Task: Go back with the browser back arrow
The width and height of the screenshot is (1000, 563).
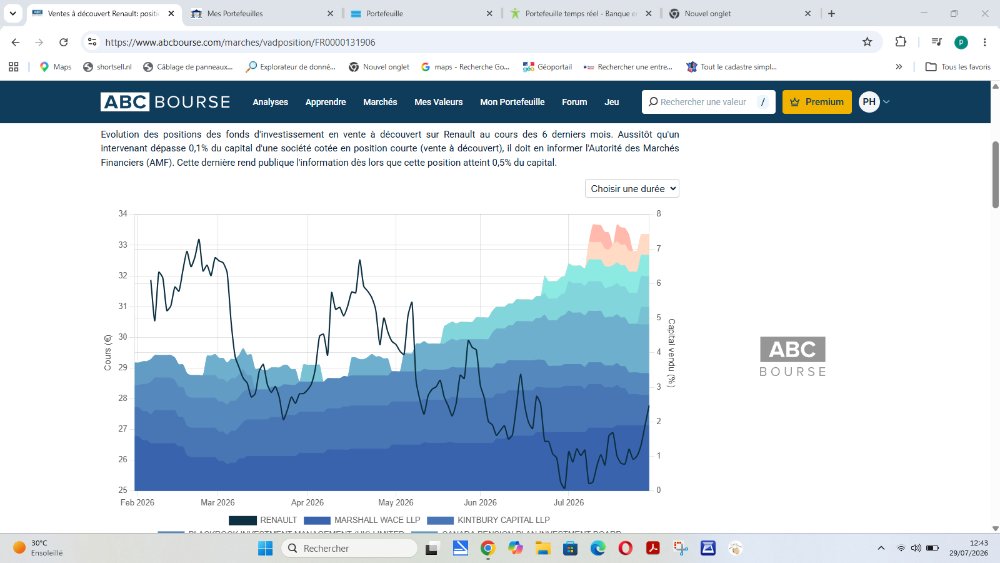Action: click(x=15, y=42)
